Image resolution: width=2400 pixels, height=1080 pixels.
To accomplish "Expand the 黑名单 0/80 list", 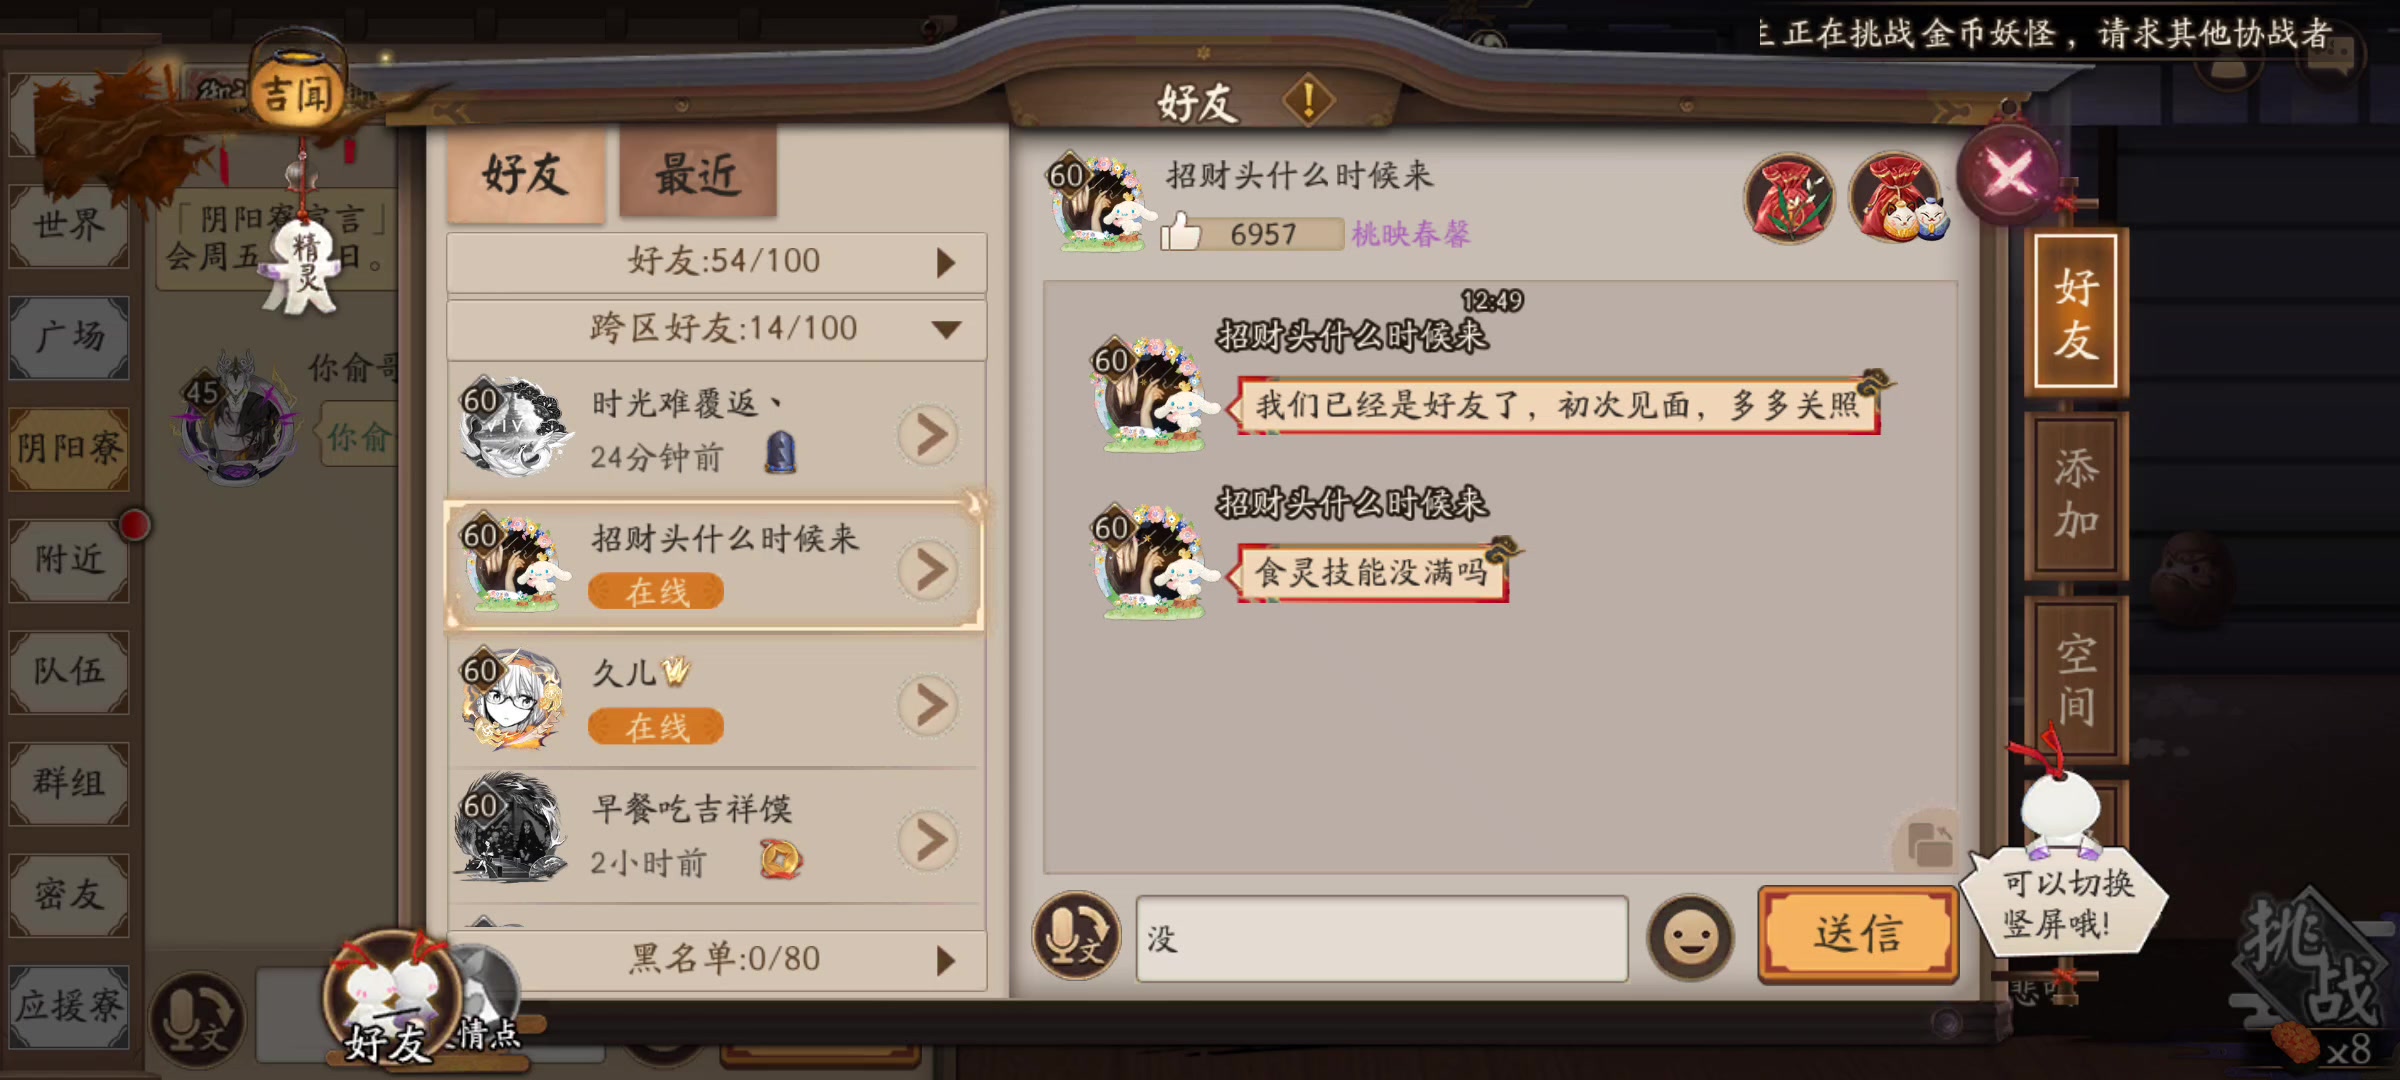I will click(x=716, y=959).
